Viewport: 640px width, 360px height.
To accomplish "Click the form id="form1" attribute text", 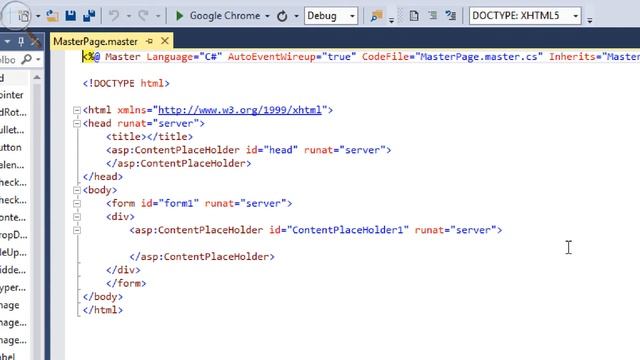I will (x=170, y=203).
